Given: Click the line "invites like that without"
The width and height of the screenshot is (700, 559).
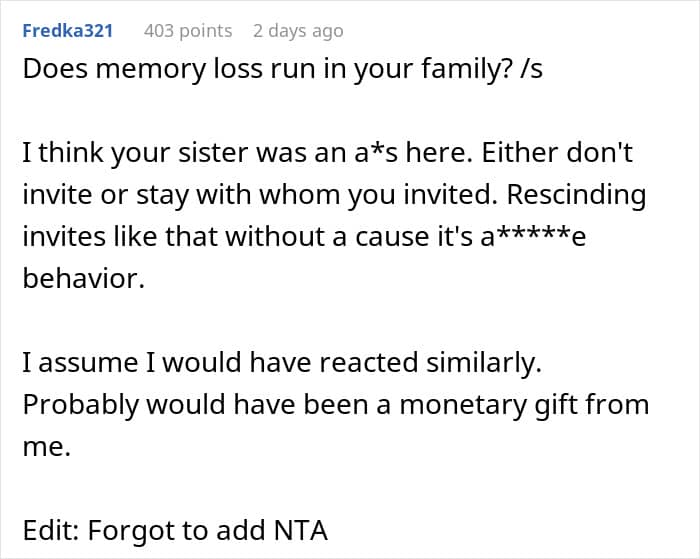Looking at the screenshot, I should (x=220, y=239).
